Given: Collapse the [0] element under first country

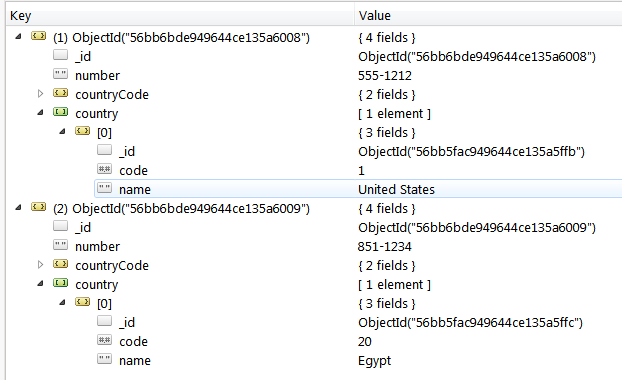Looking at the screenshot, I should [62, 132].
